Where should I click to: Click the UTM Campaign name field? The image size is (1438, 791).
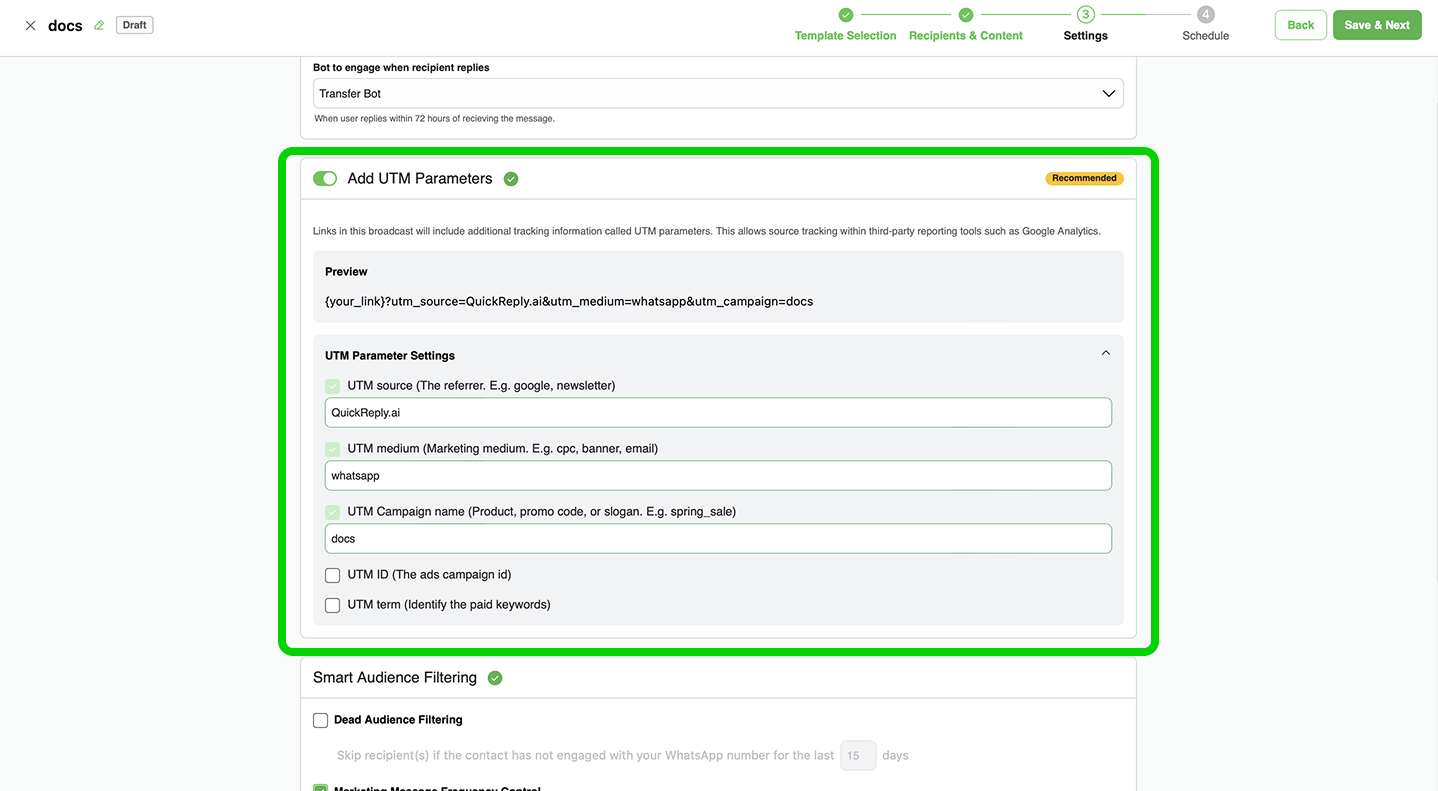click(x=718, y=538)
